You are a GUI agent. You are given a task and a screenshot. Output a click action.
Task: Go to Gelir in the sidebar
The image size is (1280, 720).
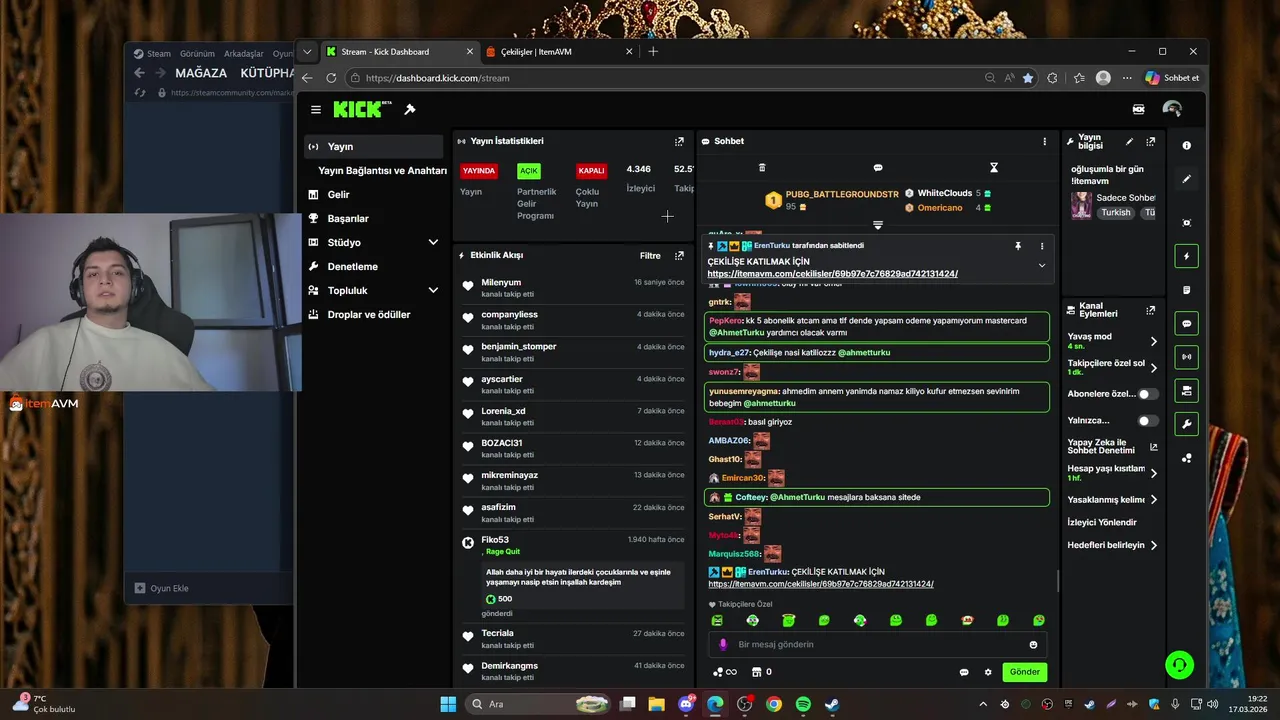coord(374,194)
